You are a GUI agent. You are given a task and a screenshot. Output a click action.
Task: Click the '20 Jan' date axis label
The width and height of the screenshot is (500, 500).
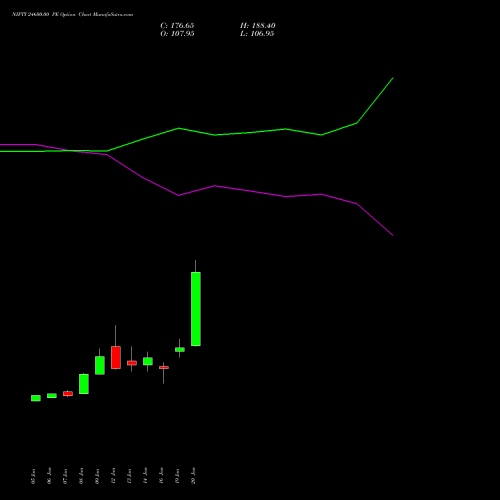[193, 476]
